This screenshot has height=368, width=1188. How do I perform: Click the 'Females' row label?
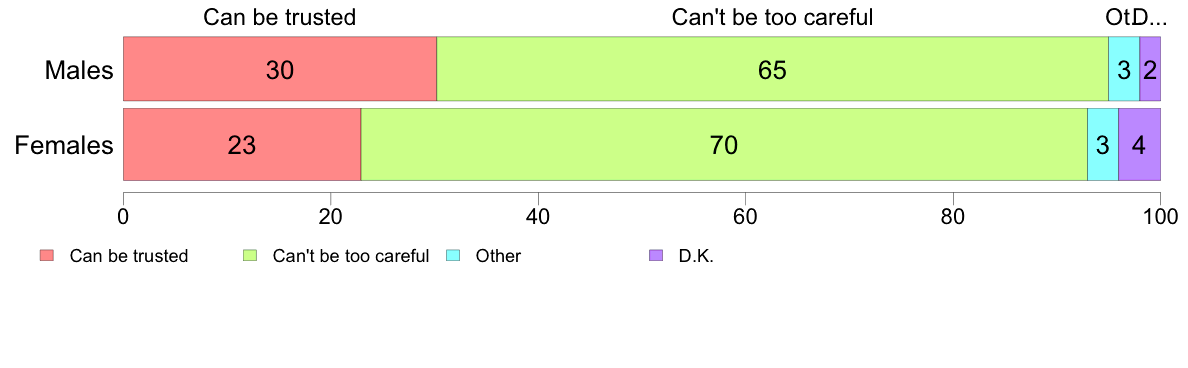[64, 145]
